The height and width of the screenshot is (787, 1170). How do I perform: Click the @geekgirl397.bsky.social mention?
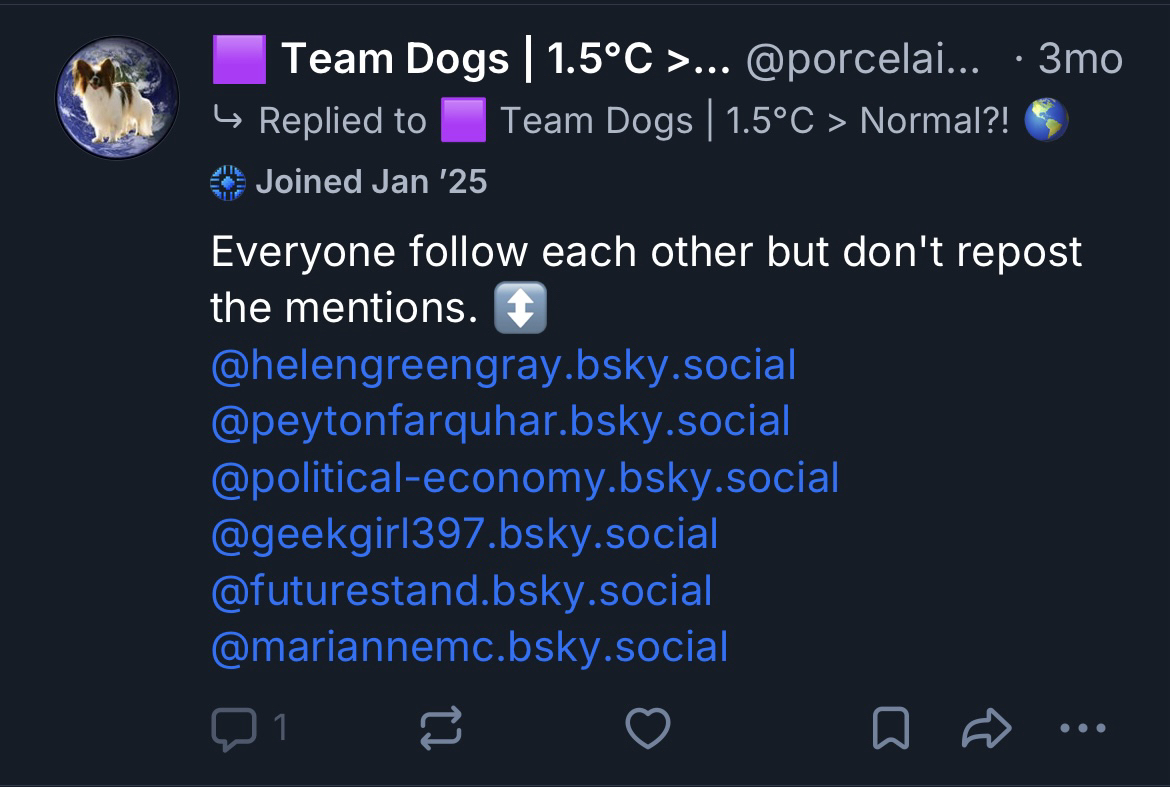(464, 534)
